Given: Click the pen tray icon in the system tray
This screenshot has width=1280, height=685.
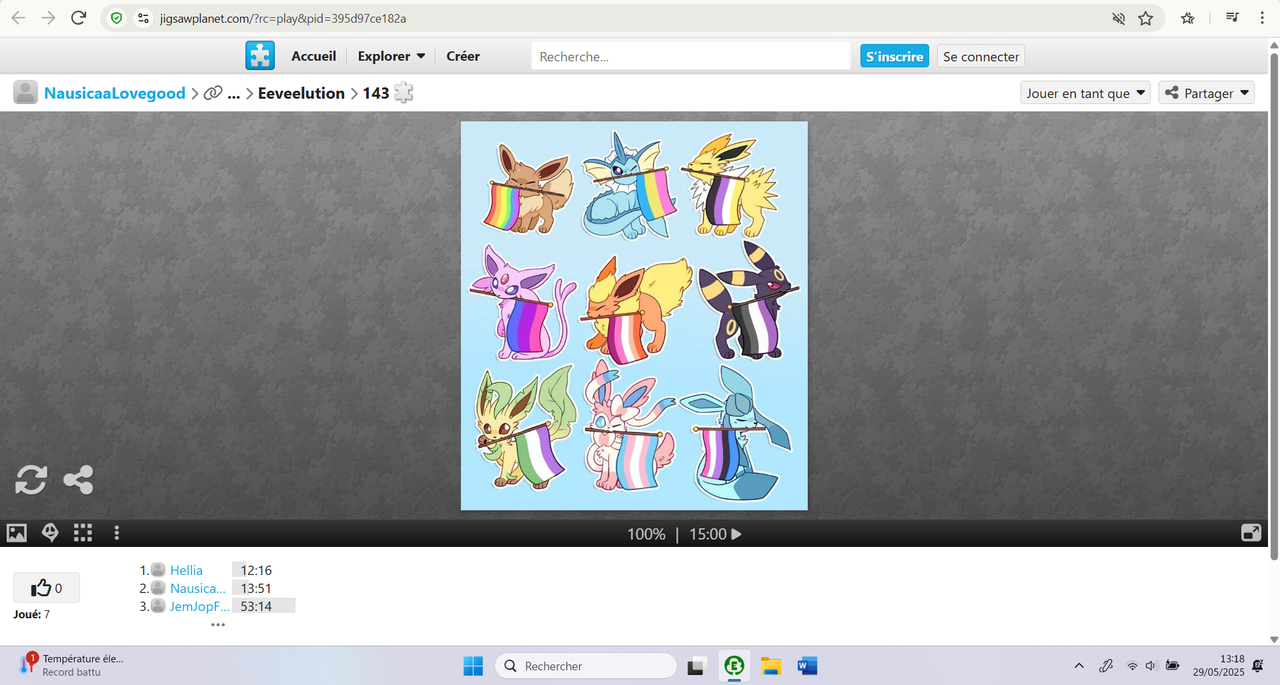Looking at the screenshot, I should [1106, 666].
